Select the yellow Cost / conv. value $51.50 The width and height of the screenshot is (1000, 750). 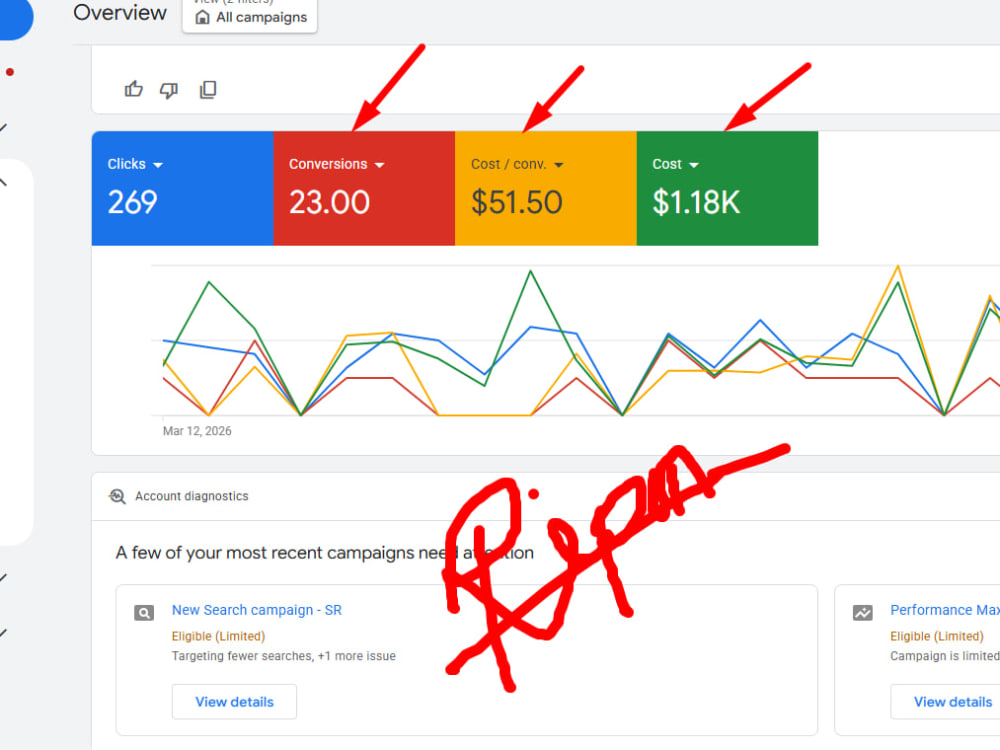coord(517,202)
